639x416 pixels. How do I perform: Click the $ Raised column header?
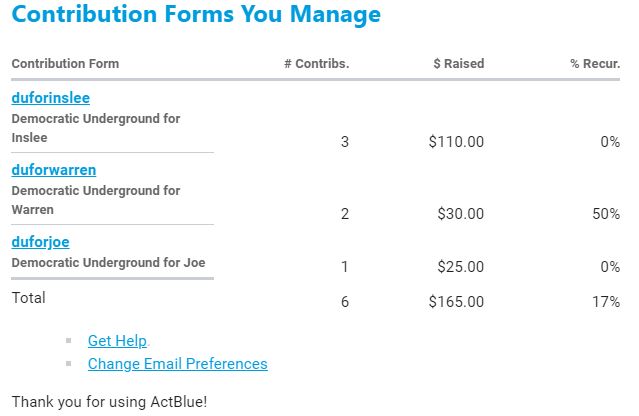coord(458,64)
